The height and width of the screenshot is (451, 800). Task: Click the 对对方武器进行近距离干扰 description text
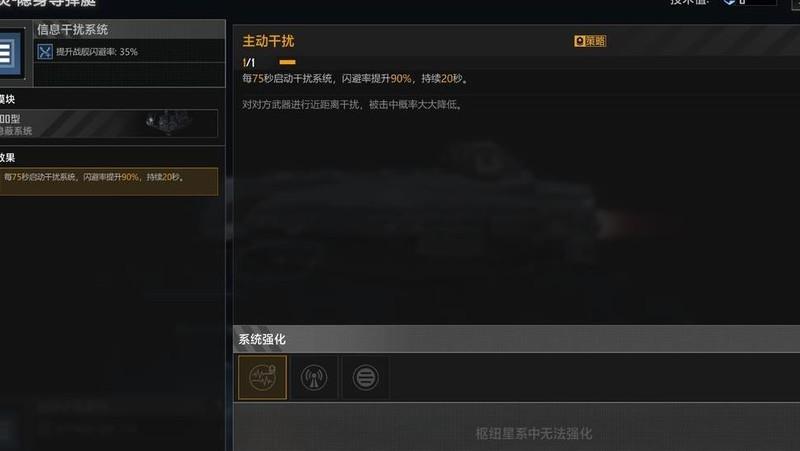tap(353, 105)
